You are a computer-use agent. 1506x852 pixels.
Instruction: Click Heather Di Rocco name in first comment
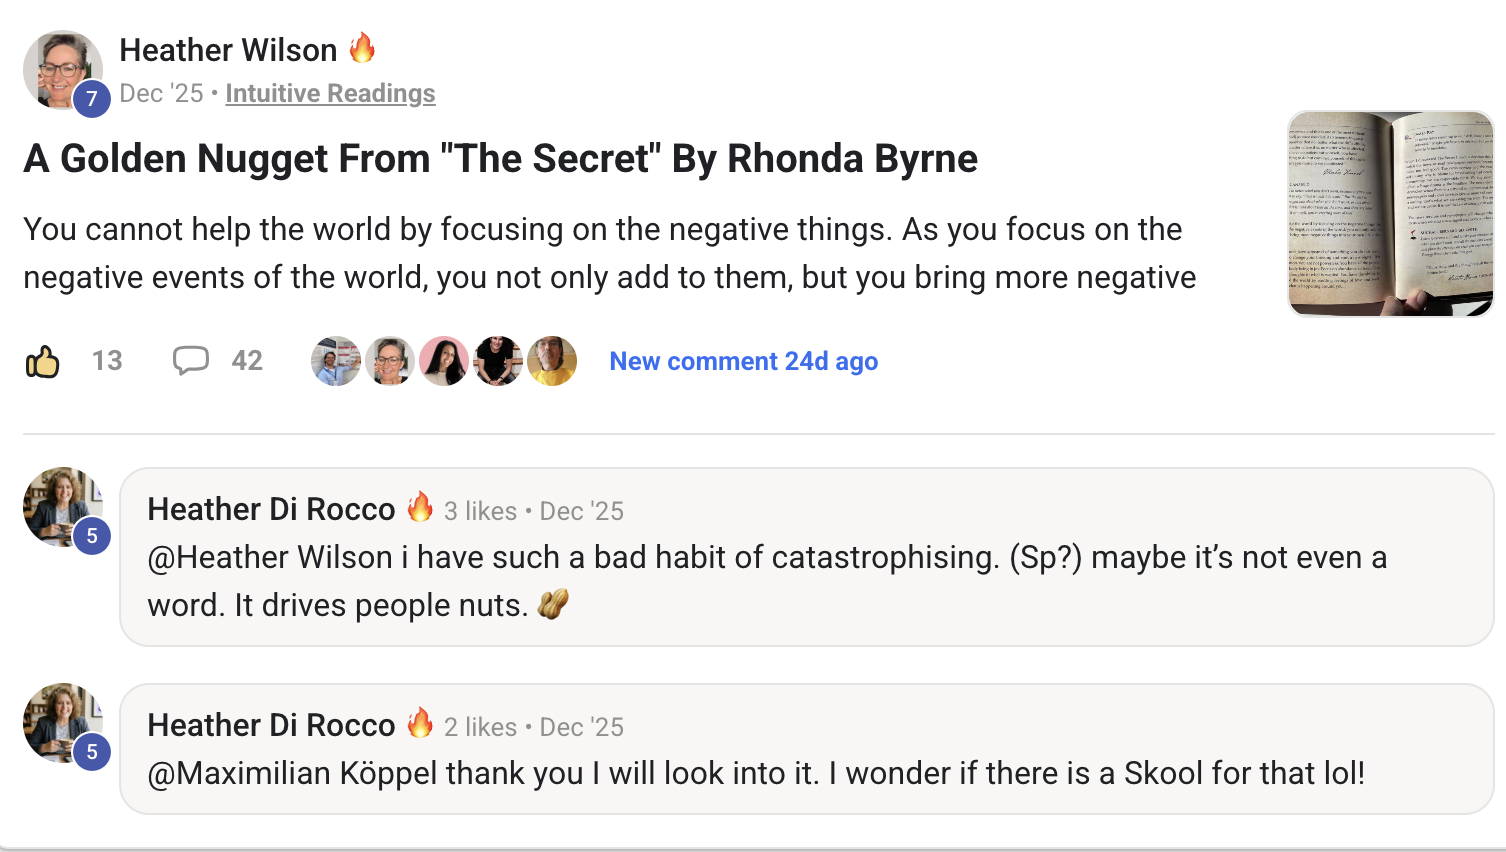[271, 509]
